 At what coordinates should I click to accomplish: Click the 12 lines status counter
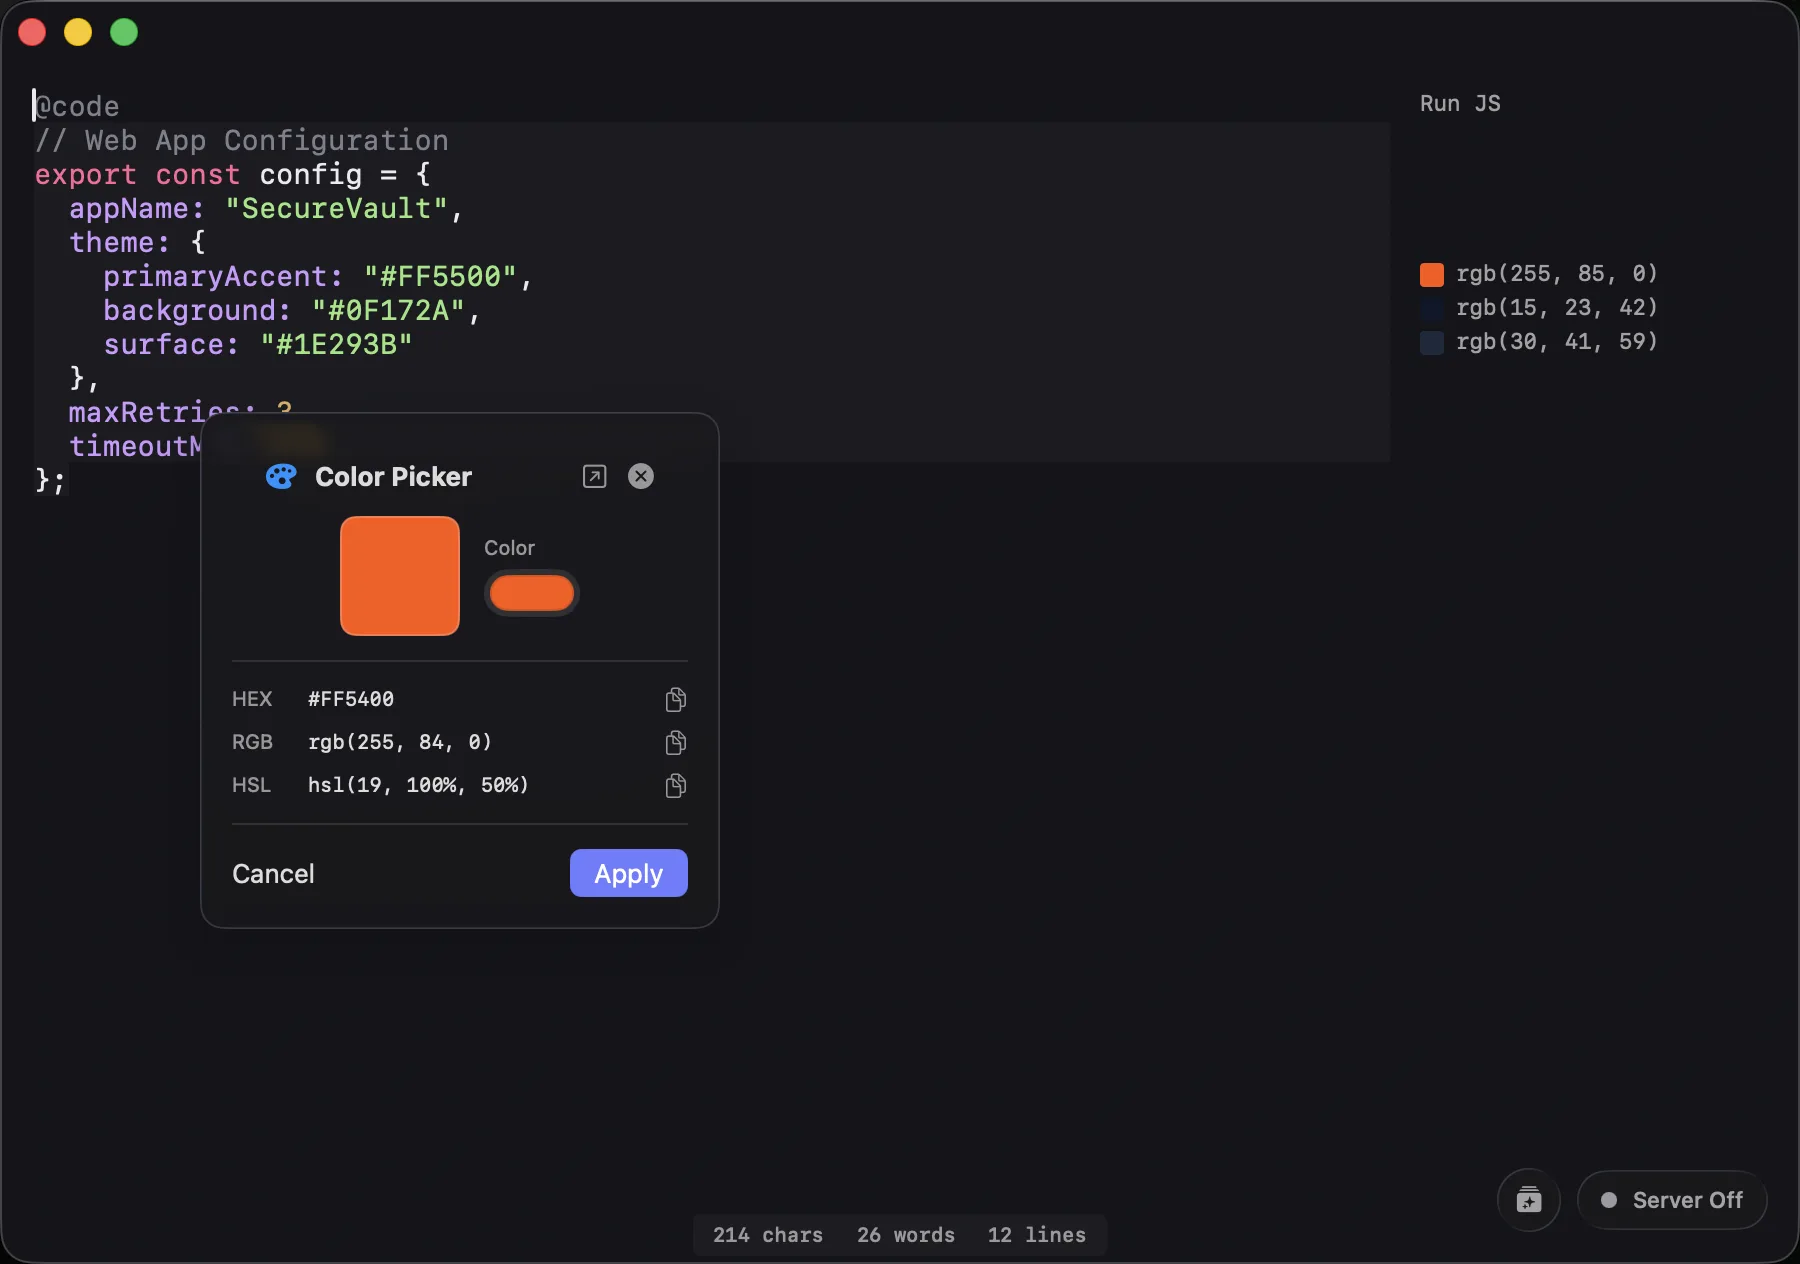1037,1235
